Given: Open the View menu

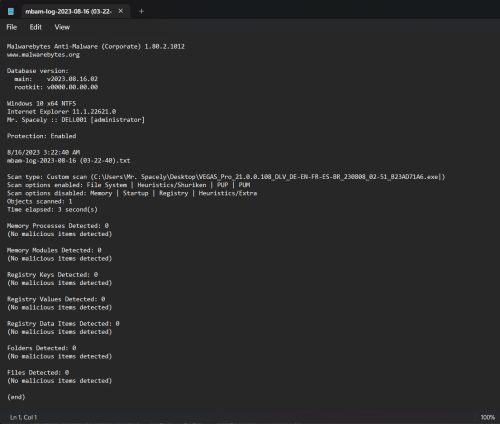Looking at the screenshot, I should [x=62, y=27].
